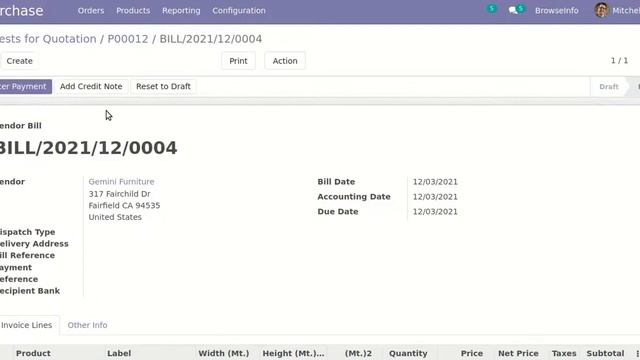Go to the Purchase app home title
Image resolution: width=640 pixels, height=360 pixels.
click(21, 11)
